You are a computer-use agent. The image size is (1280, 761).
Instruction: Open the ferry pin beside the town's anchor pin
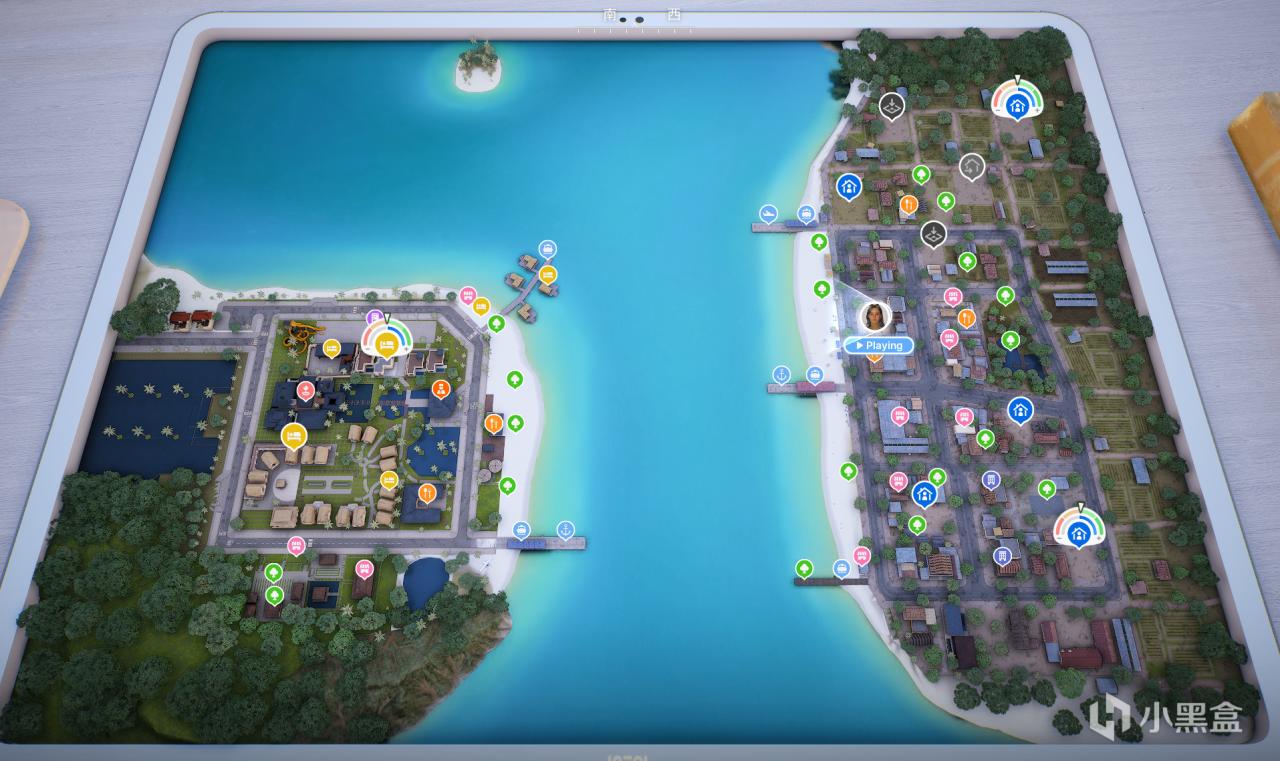[815, 375]
